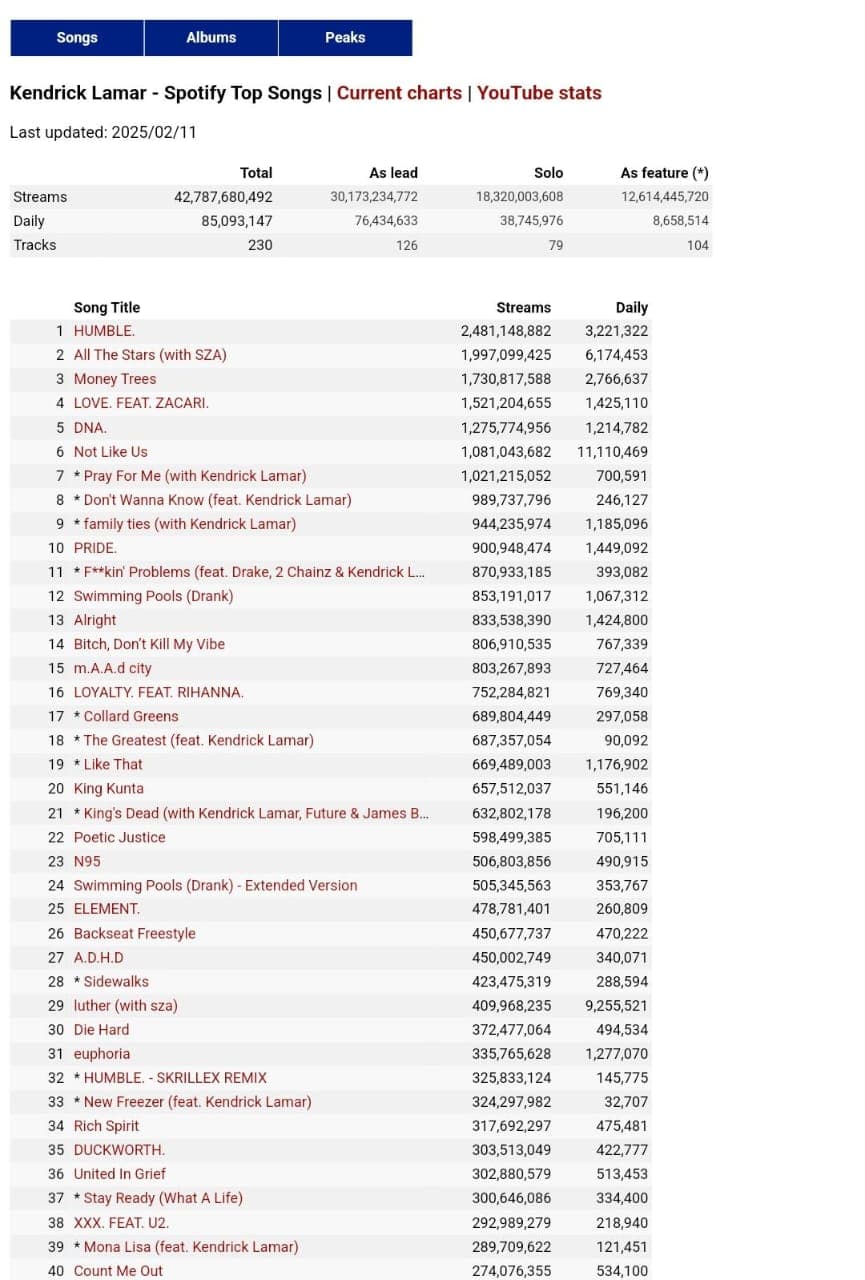Open the Money Trees song page
865x1280 pixels.
[x=115, y=379]
